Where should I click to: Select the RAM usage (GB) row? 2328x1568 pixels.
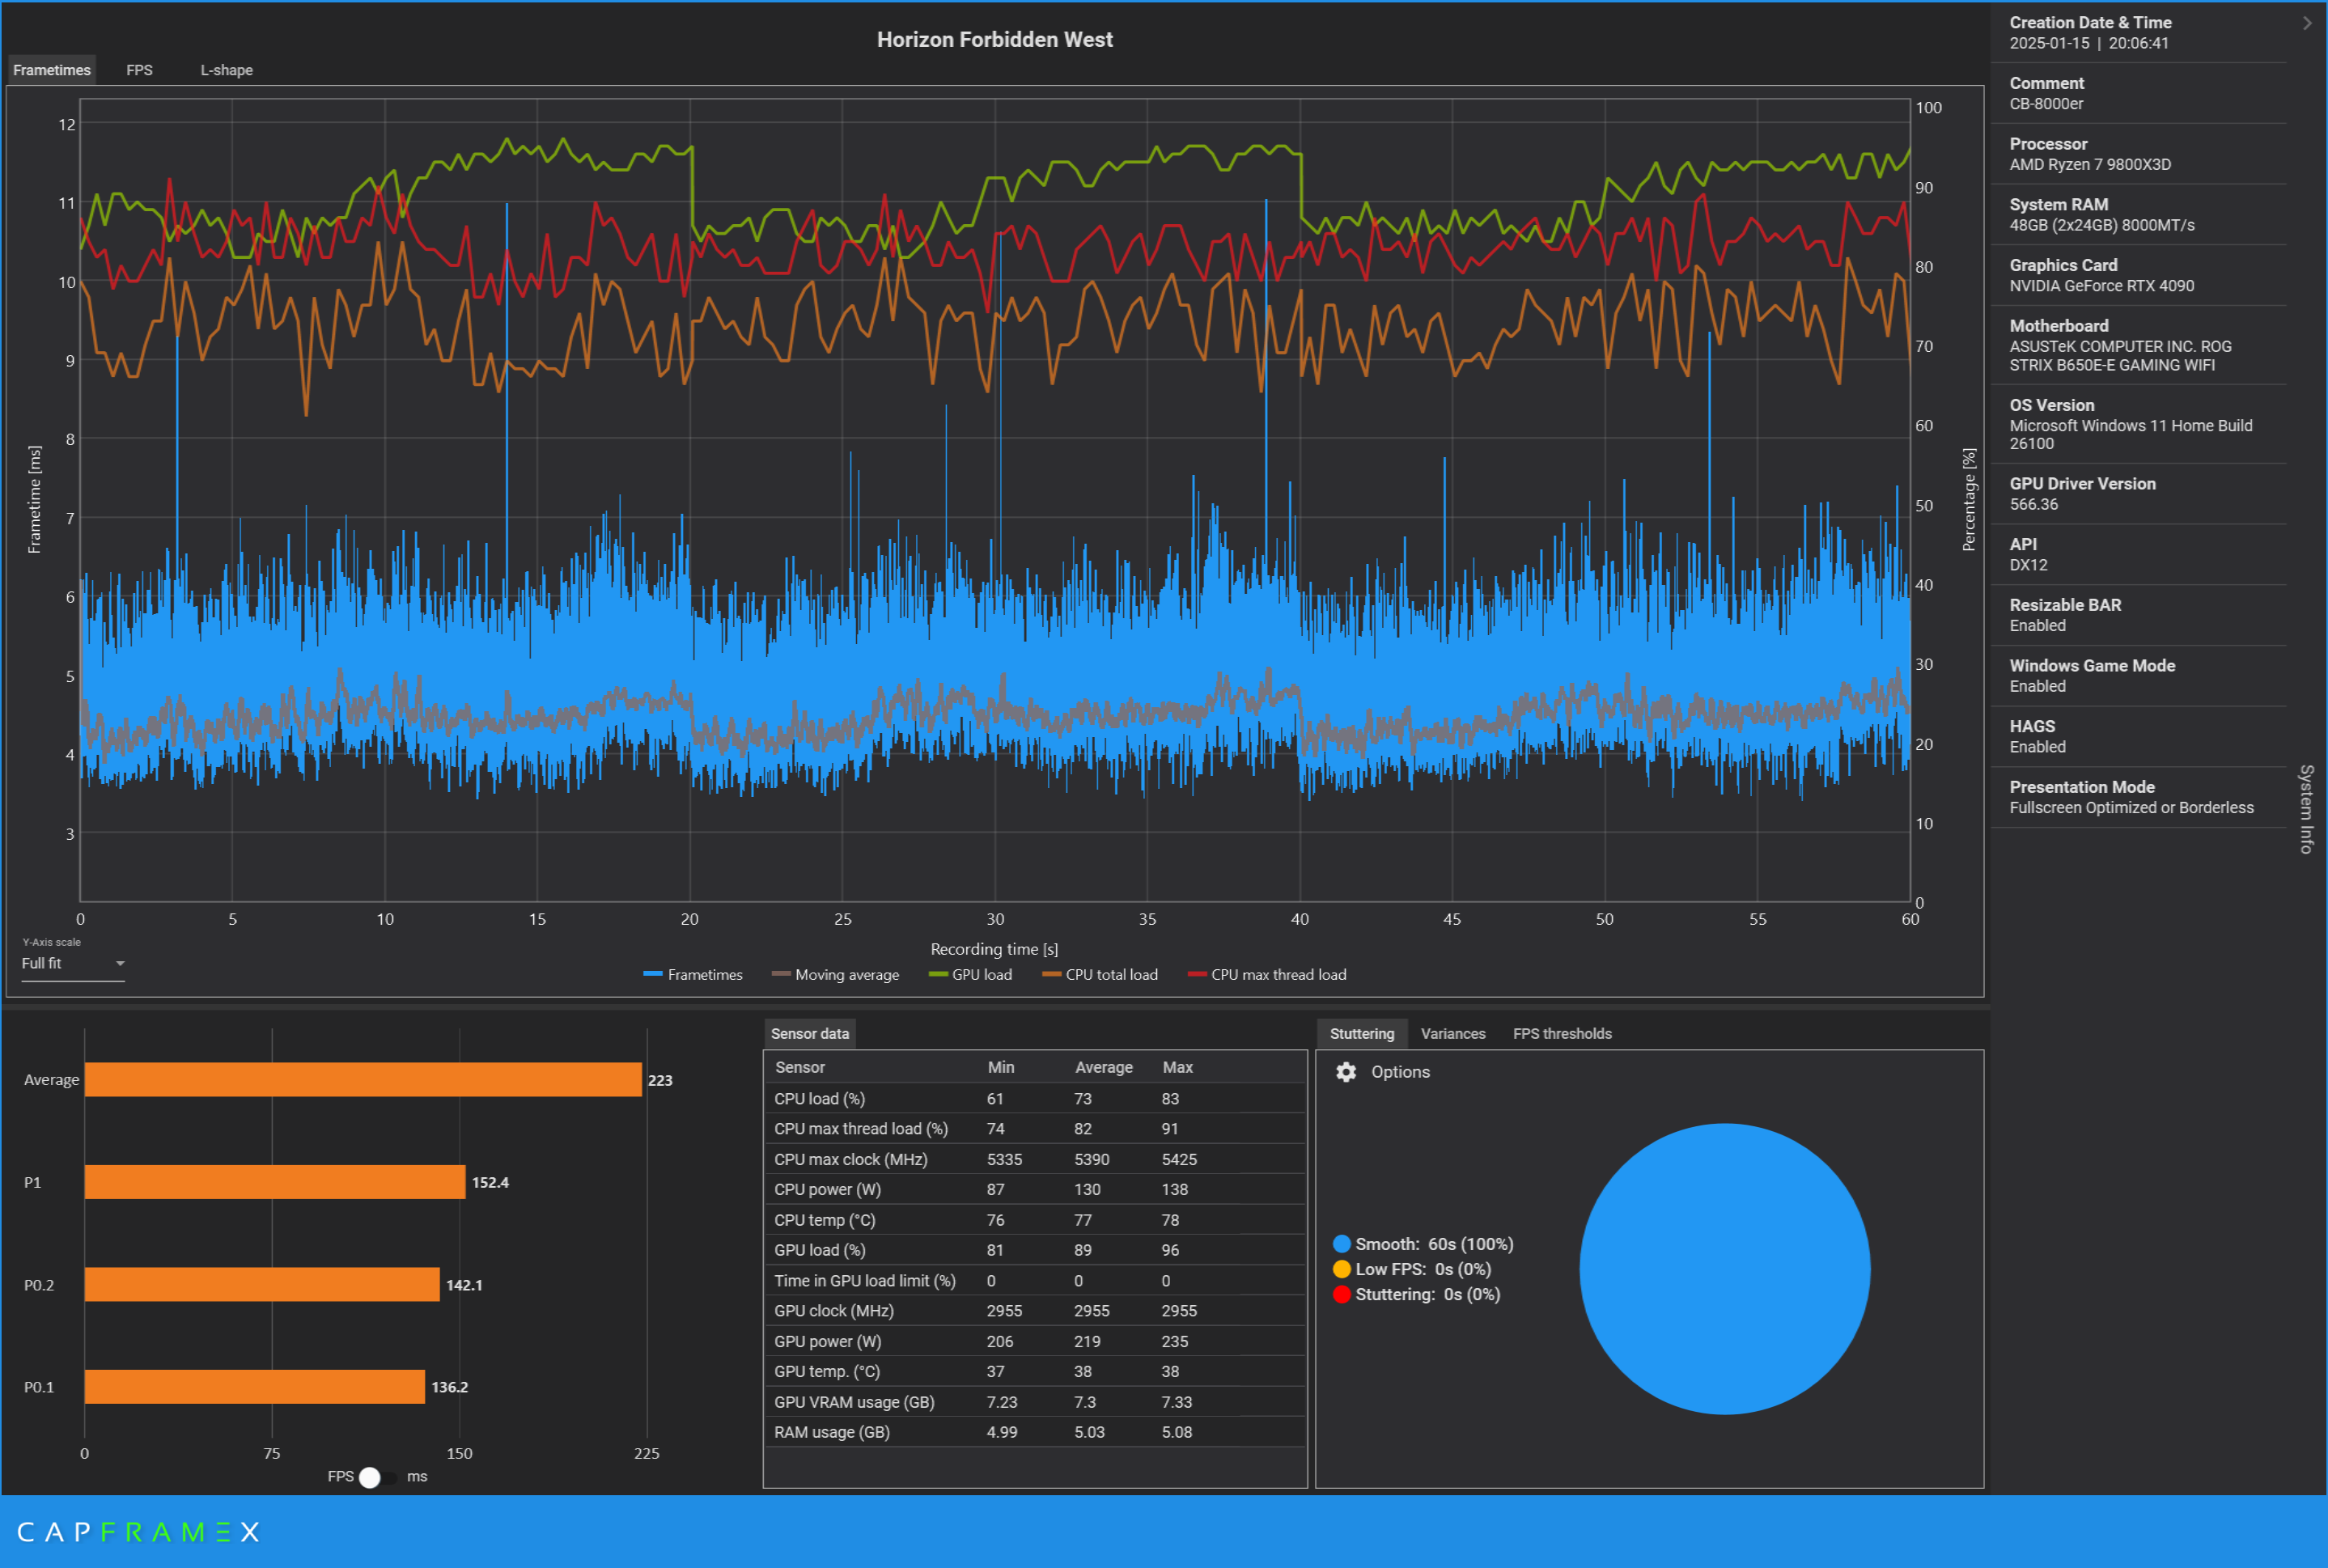point(1035,1432)
